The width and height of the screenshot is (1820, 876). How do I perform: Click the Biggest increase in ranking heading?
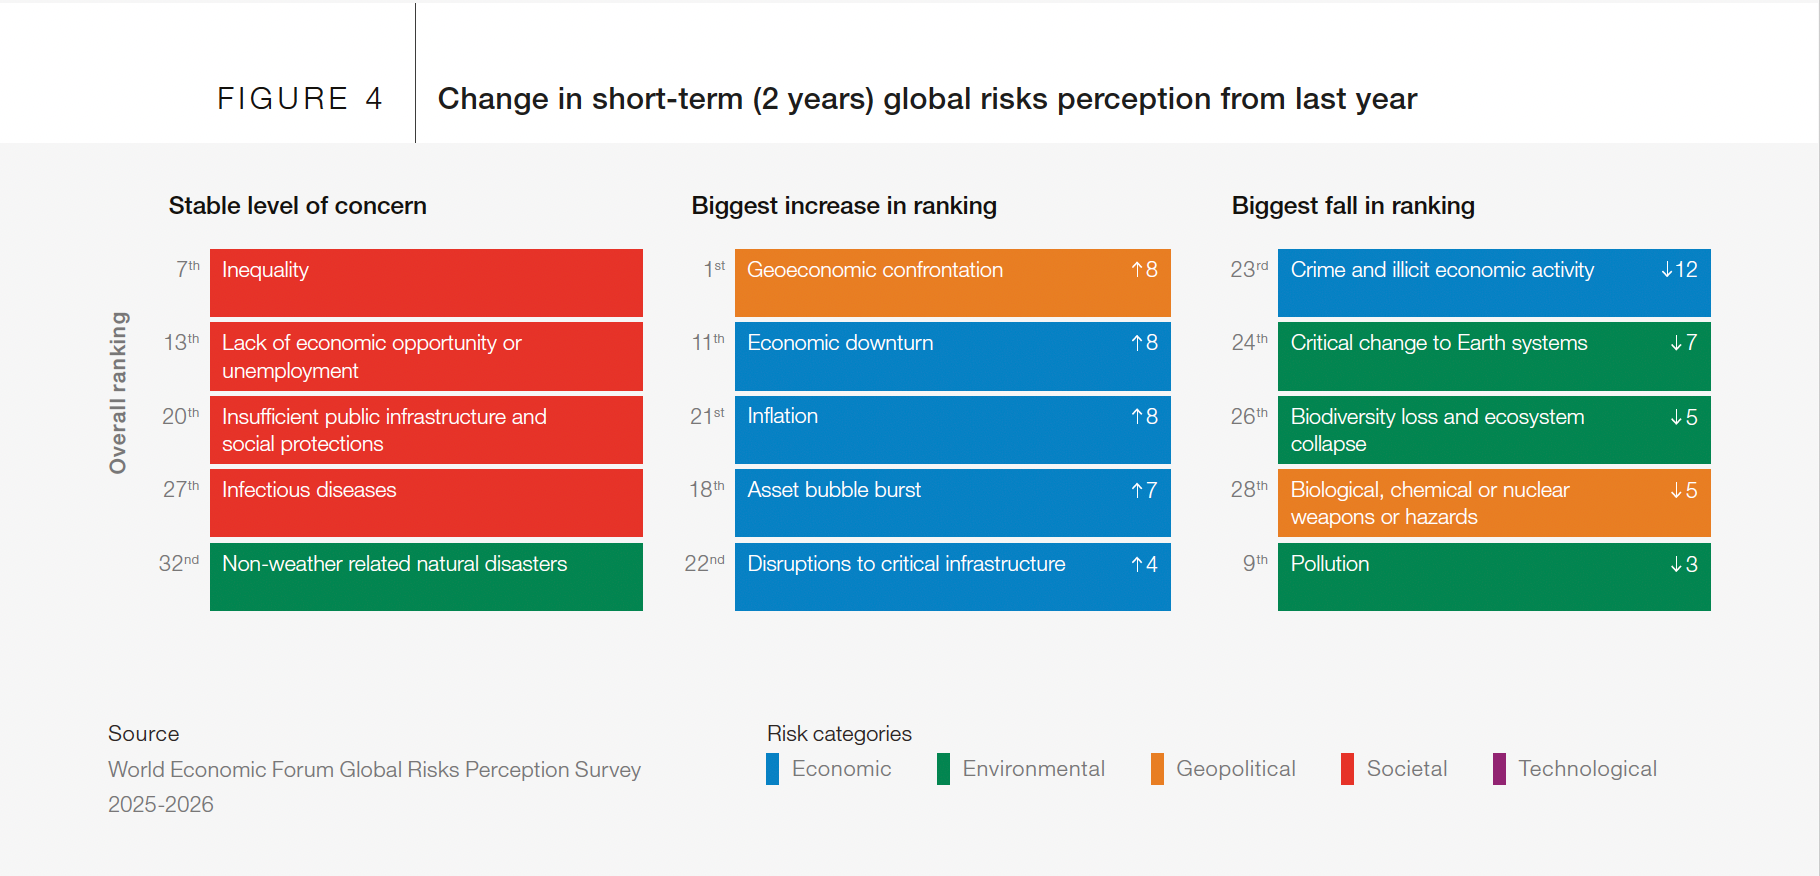point(844,206)
